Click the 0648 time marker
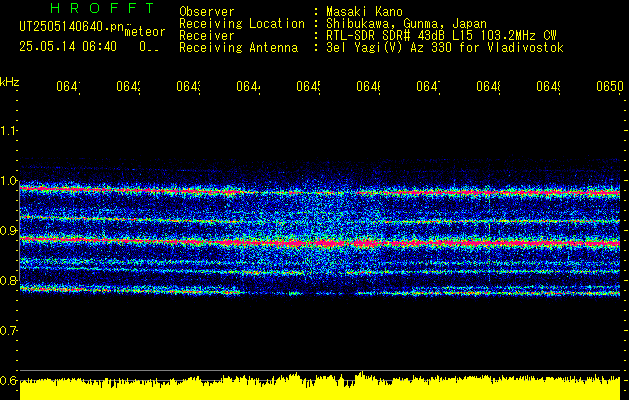629x400 pixels. (x=488, y=86)
